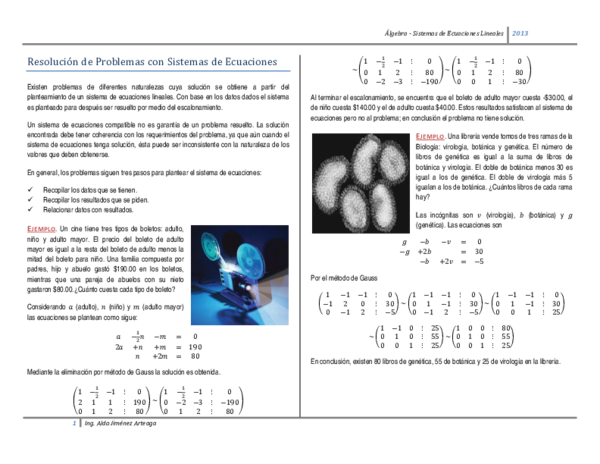The image size is (600, 464).
Task: Open the blue film projector image
Action: [x=239, y=275]
